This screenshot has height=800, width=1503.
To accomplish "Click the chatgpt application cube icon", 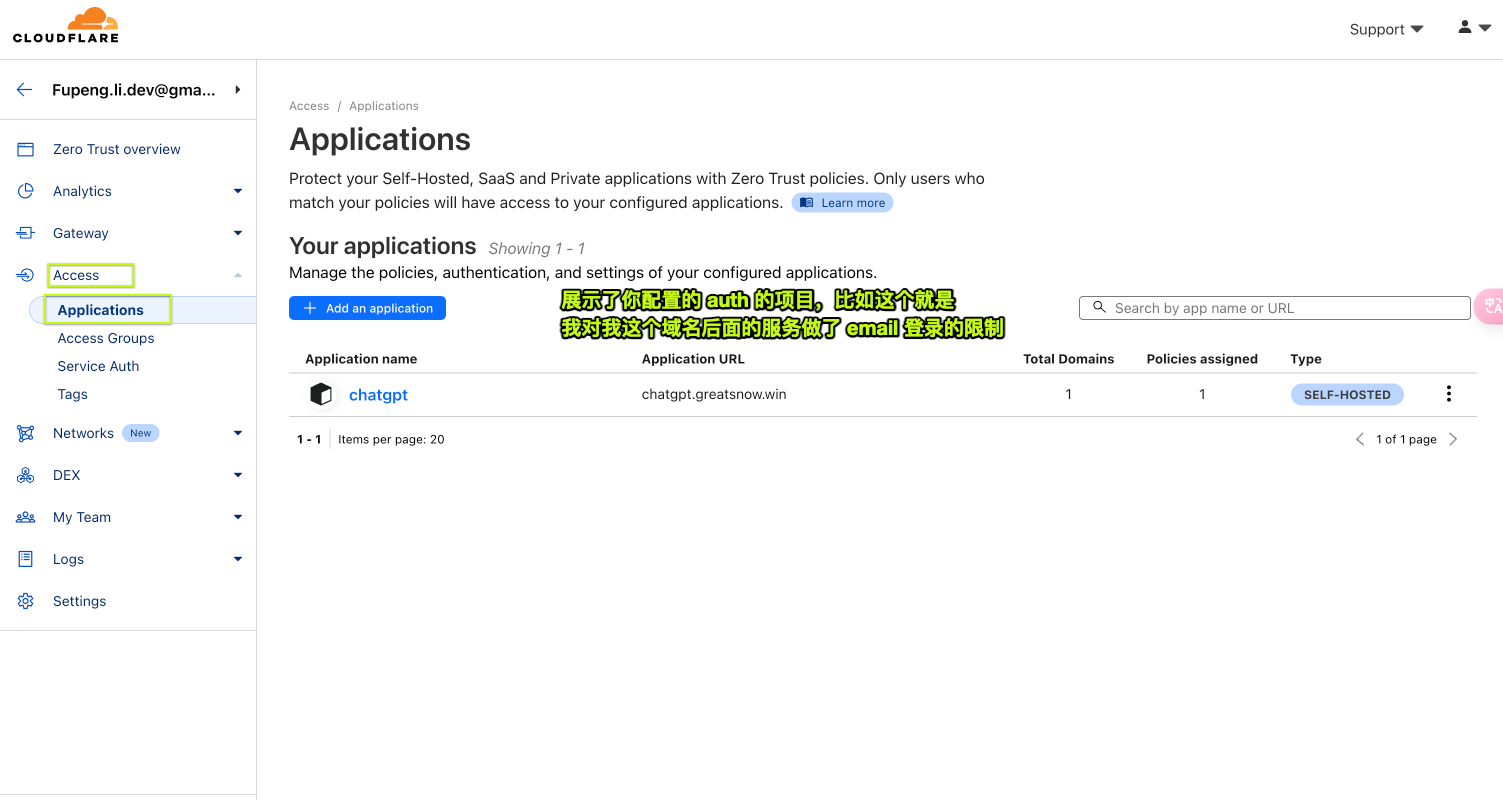I will (321, 394).
